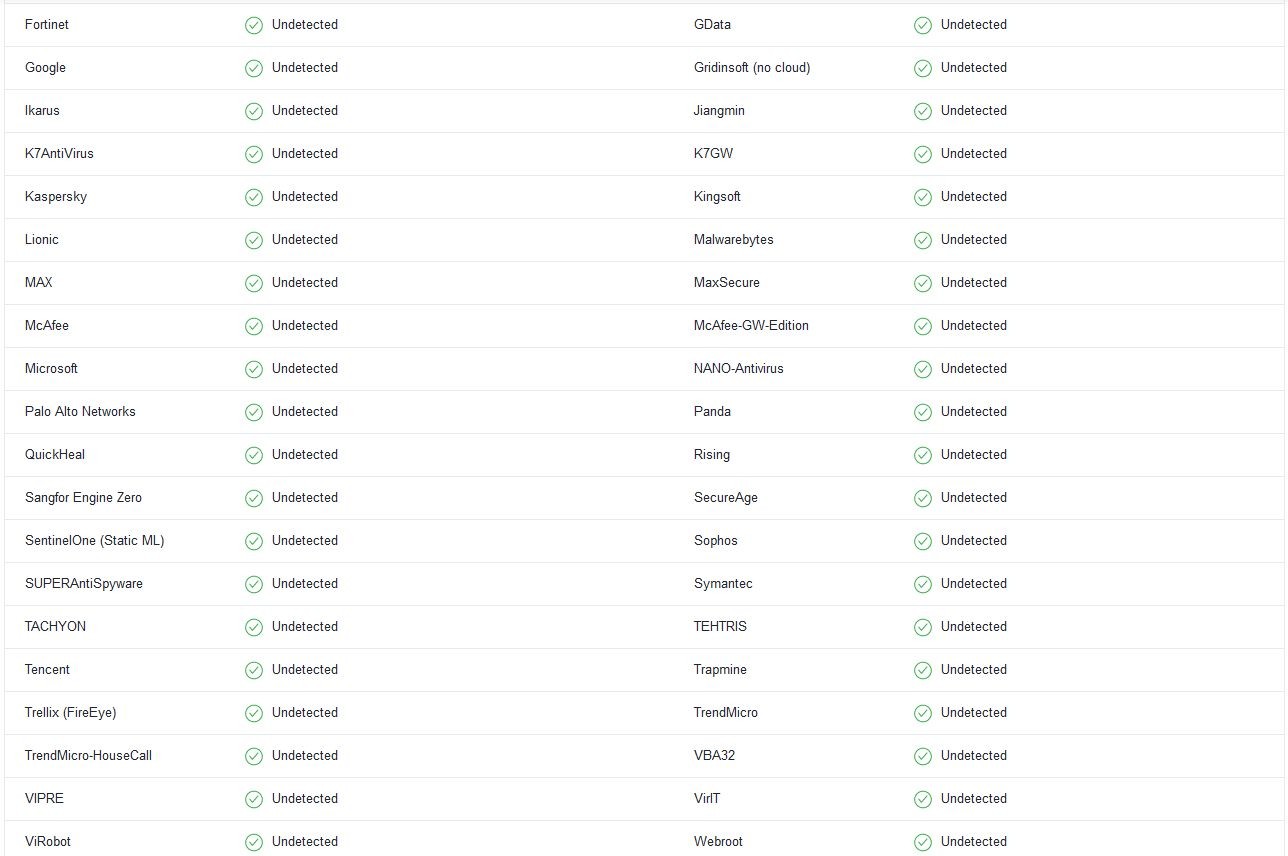Click the check icon in the GData row
This screenshot has width=1288, height=856.
pos(923,25)
